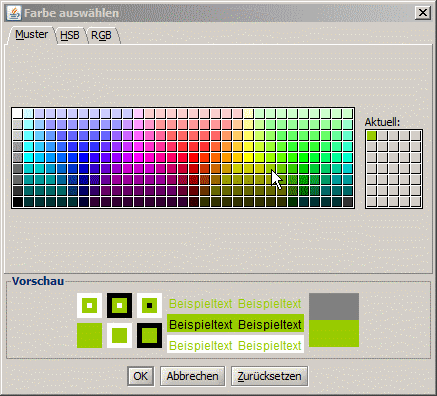
Task: Click the black-on-green Beispieltext sample
Action: [235, 324]
